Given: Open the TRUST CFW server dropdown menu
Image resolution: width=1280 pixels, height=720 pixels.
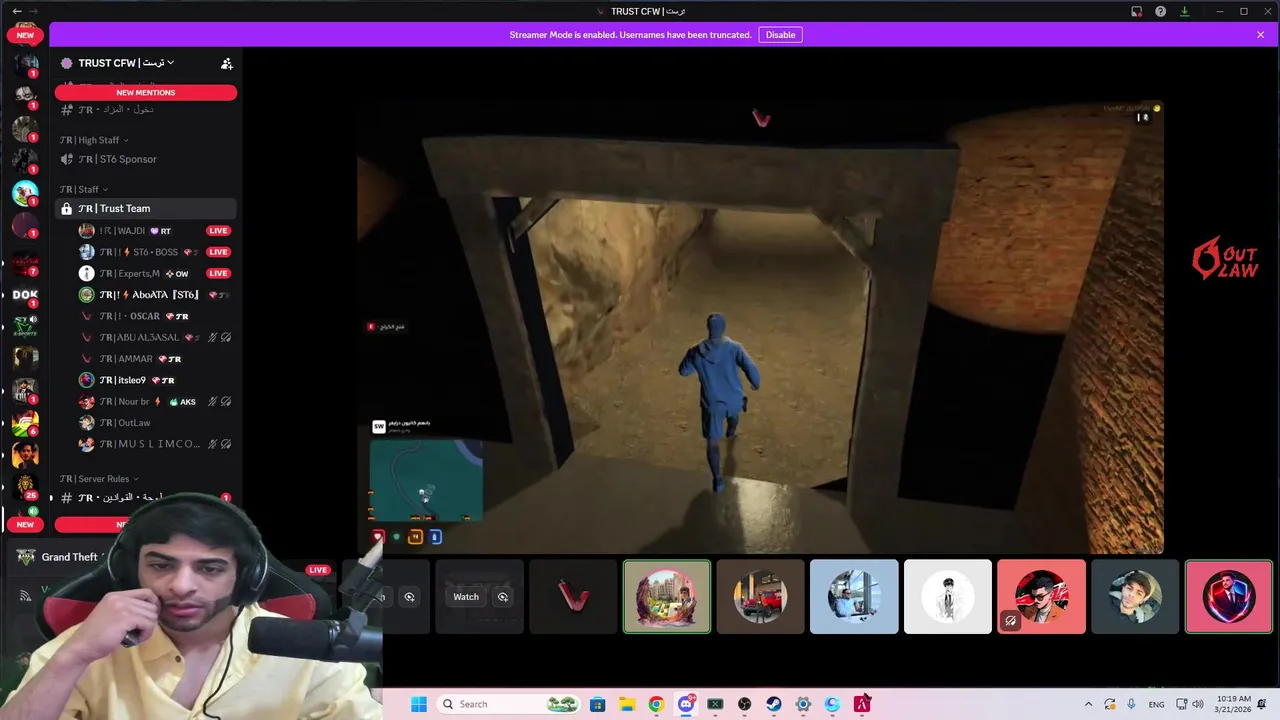Looking at the screenshot, I should coord(126,63).
